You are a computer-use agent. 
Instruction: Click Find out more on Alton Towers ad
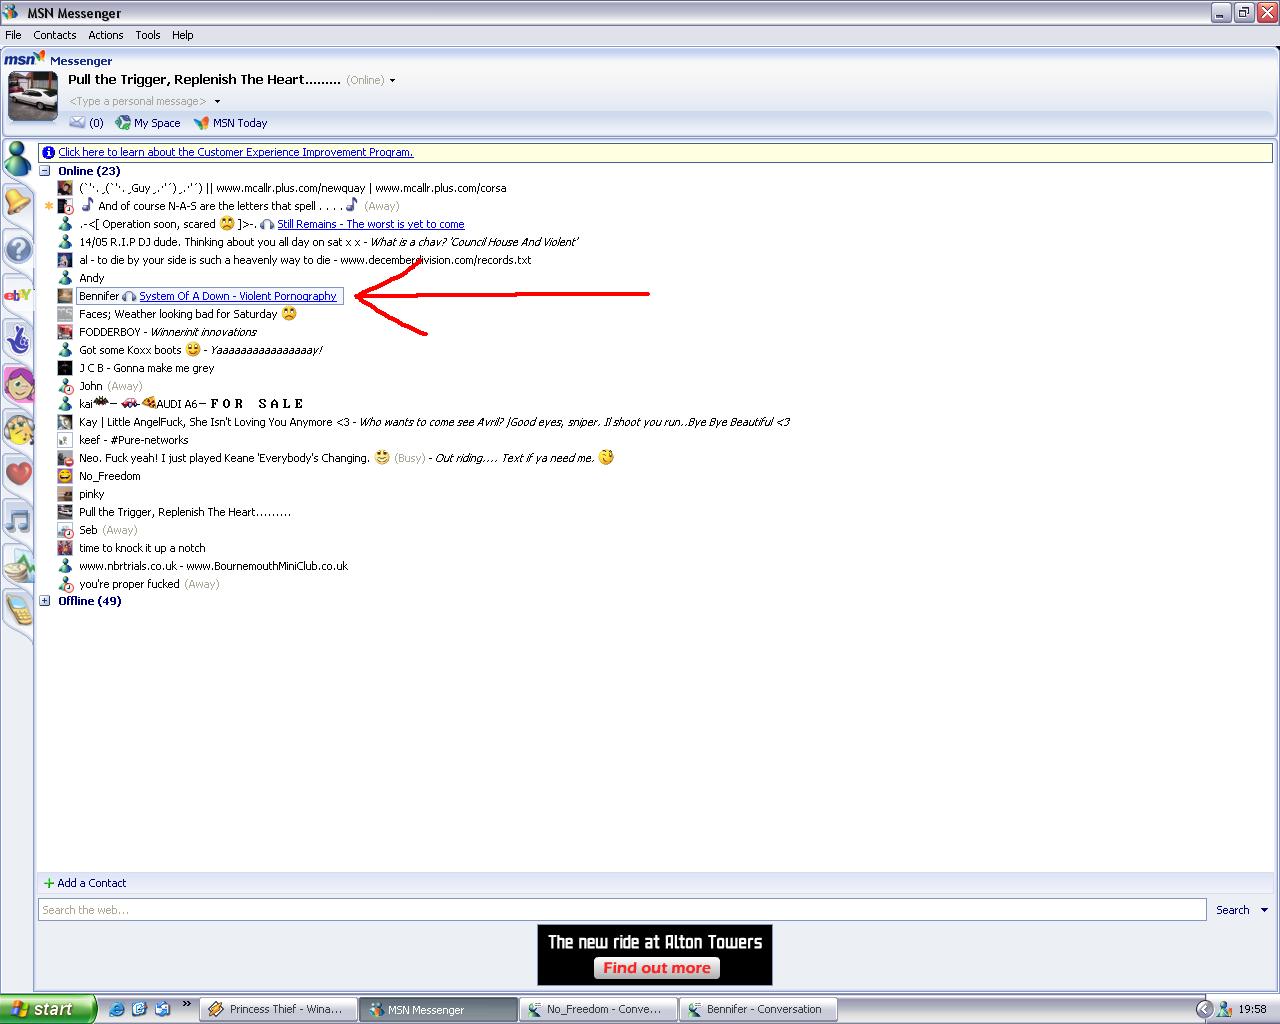point(657,968)
